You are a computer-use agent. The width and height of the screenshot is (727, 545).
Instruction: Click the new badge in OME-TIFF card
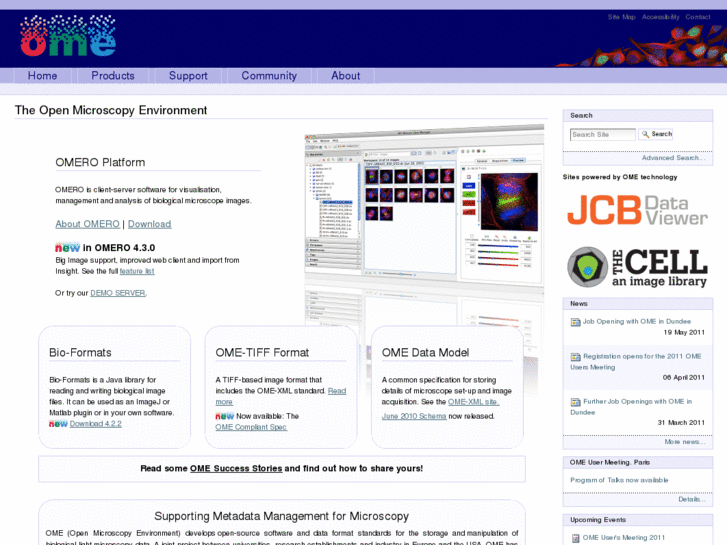click(x=224, y=416)
